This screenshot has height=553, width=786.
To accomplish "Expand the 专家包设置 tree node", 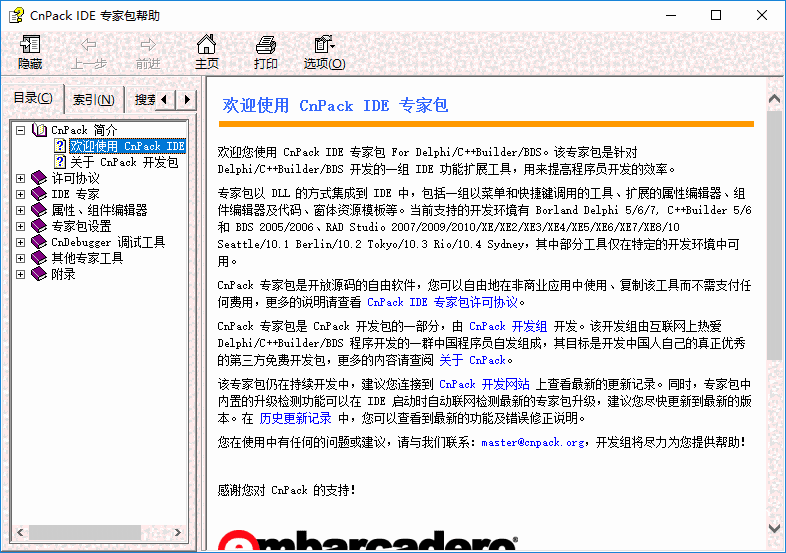I will click(20, 227).
